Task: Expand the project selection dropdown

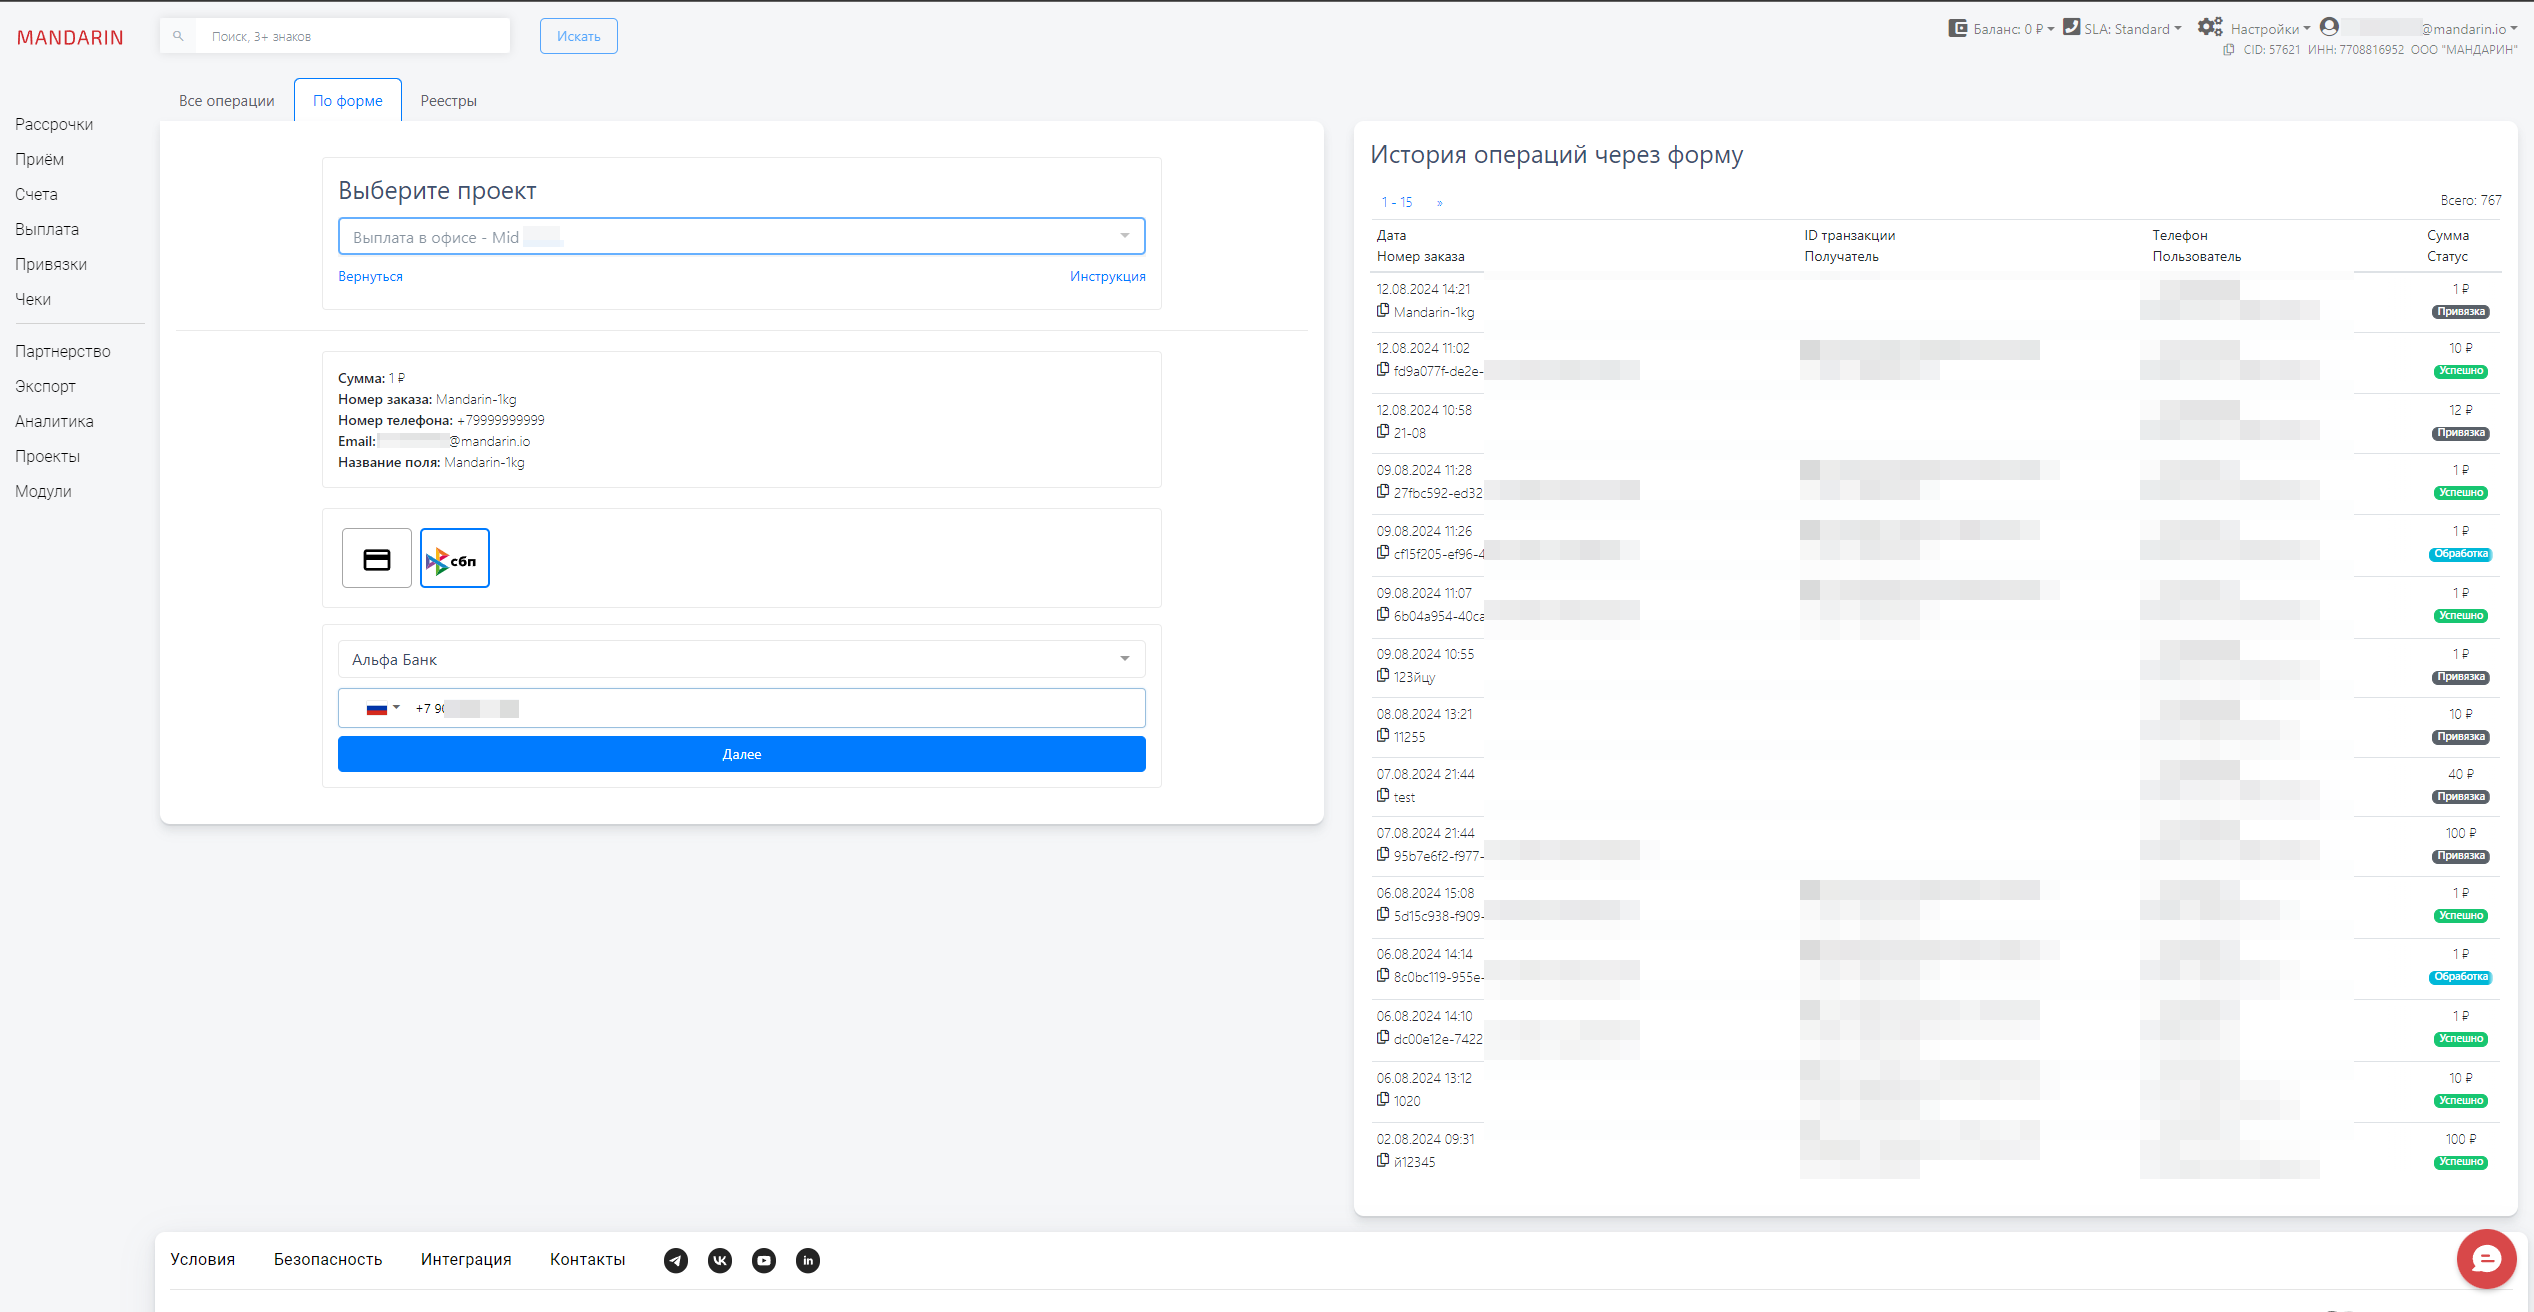Action: [742, 237]
